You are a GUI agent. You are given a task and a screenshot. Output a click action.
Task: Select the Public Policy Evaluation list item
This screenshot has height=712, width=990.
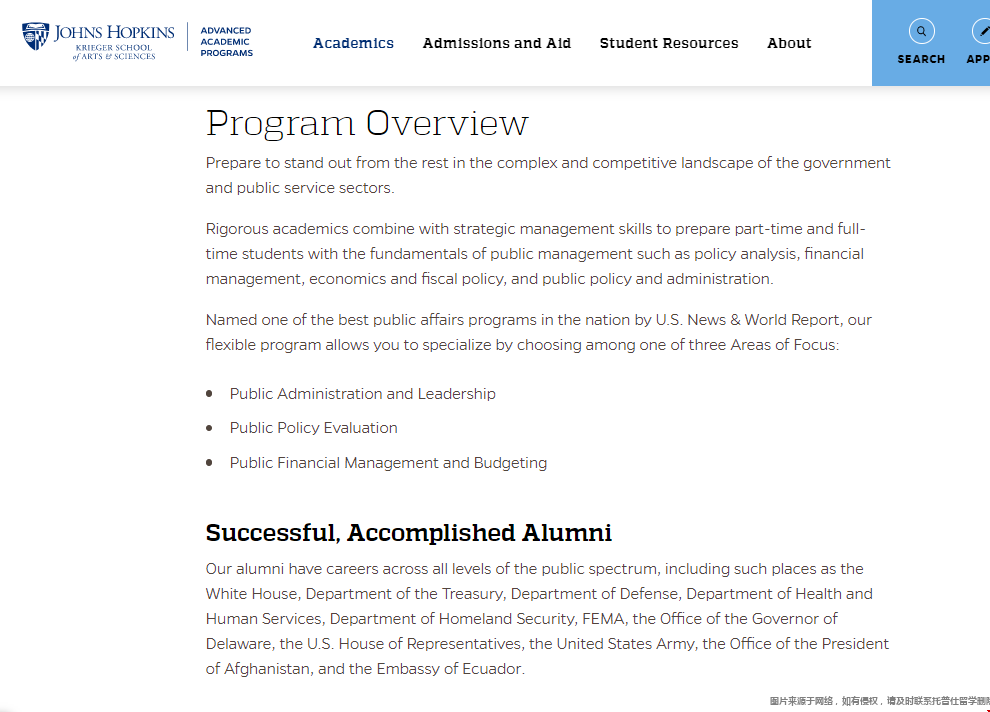pyautogui.click(x=313, y=428)
